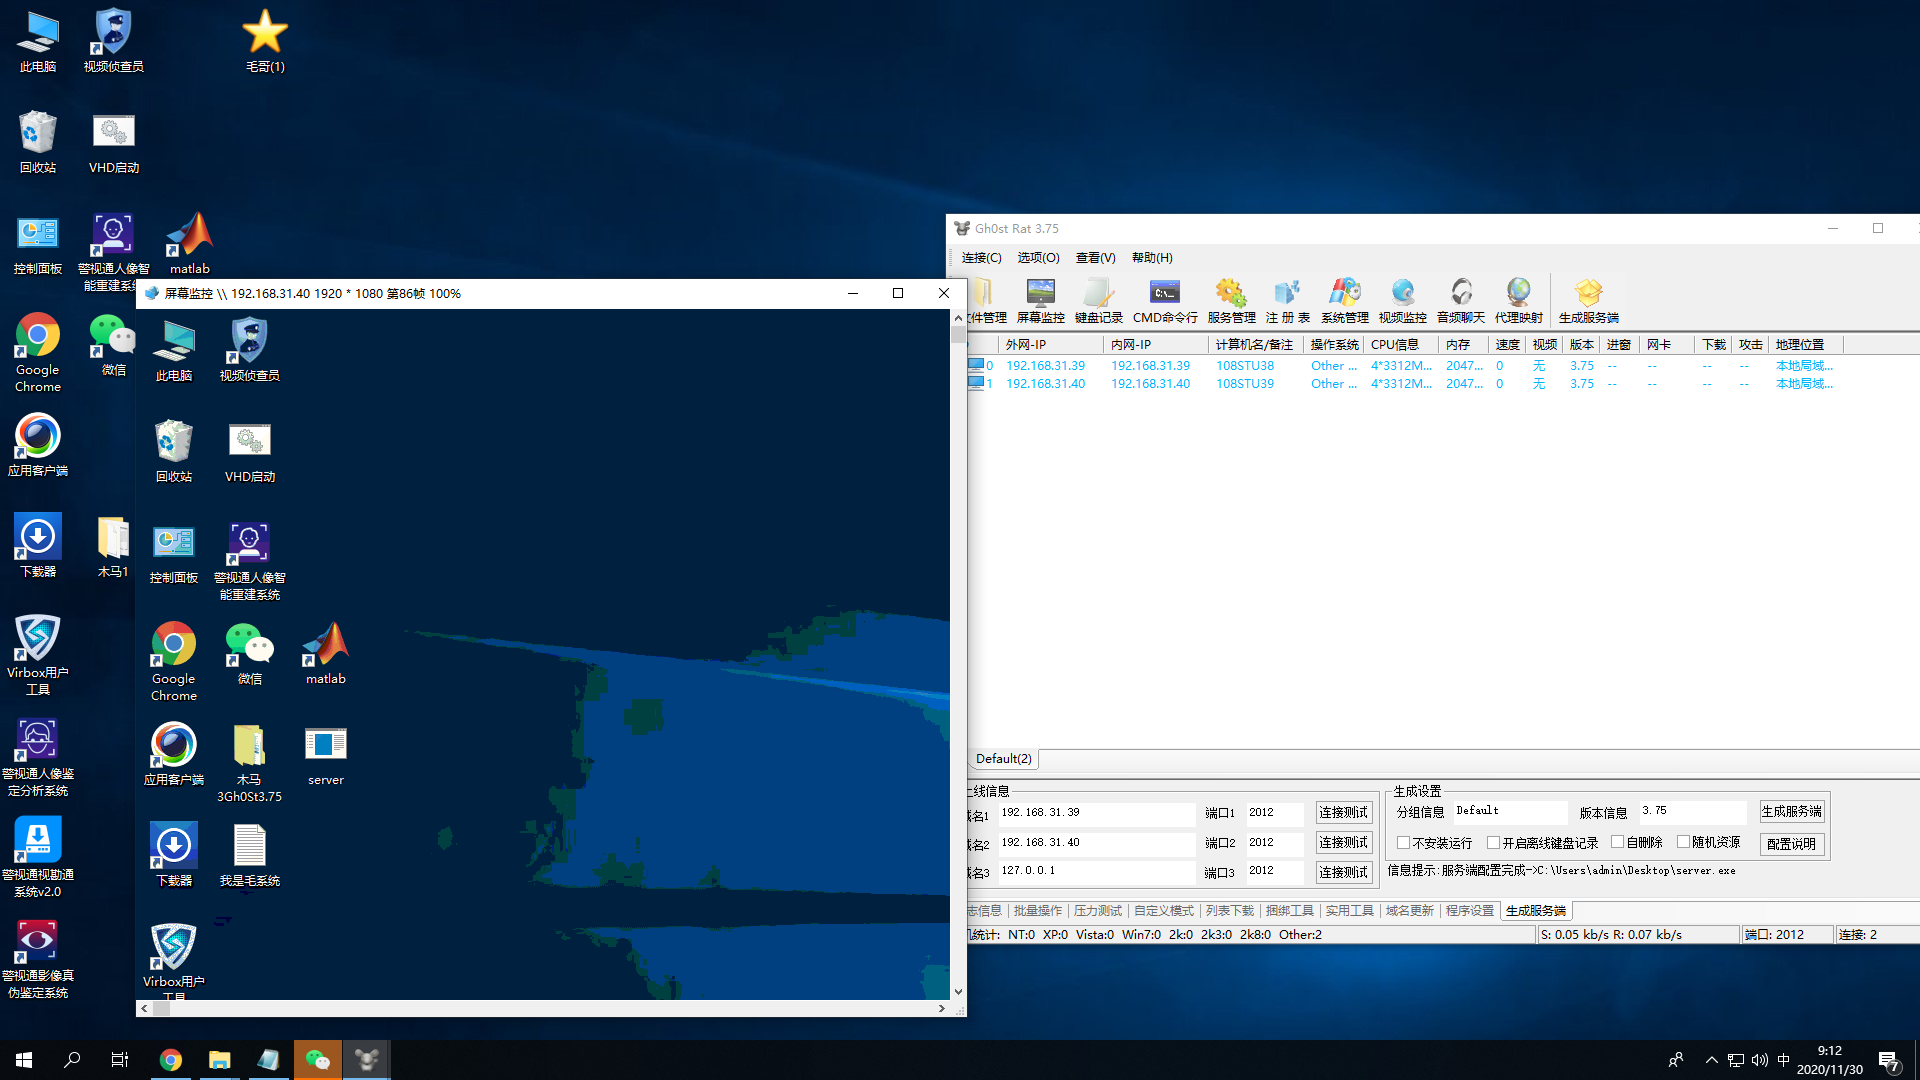Switch to the 压力测试 tab
Image resolution: width=1920 pixels, height=1080 pixels.
1097,911
